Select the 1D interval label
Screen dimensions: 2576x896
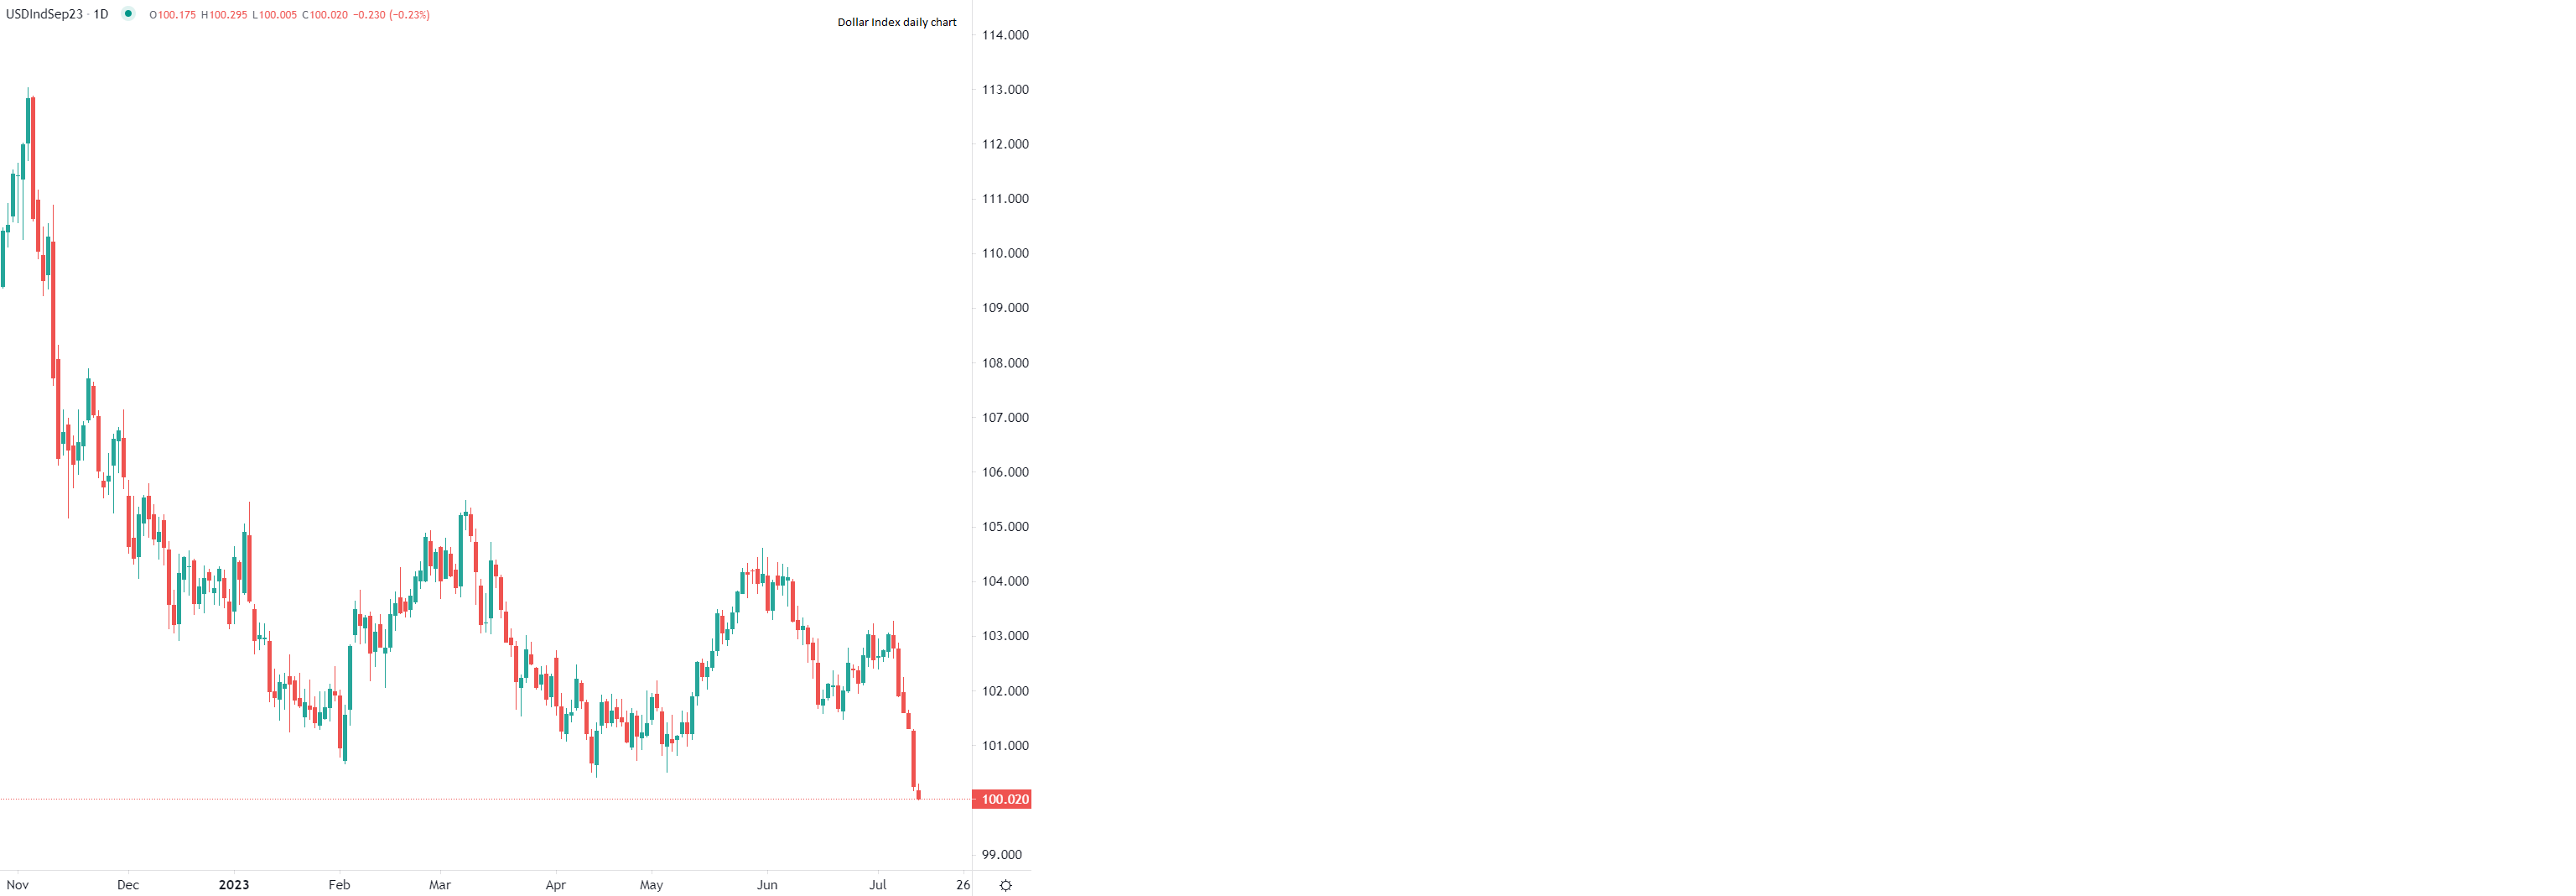[x=101, y=15]
